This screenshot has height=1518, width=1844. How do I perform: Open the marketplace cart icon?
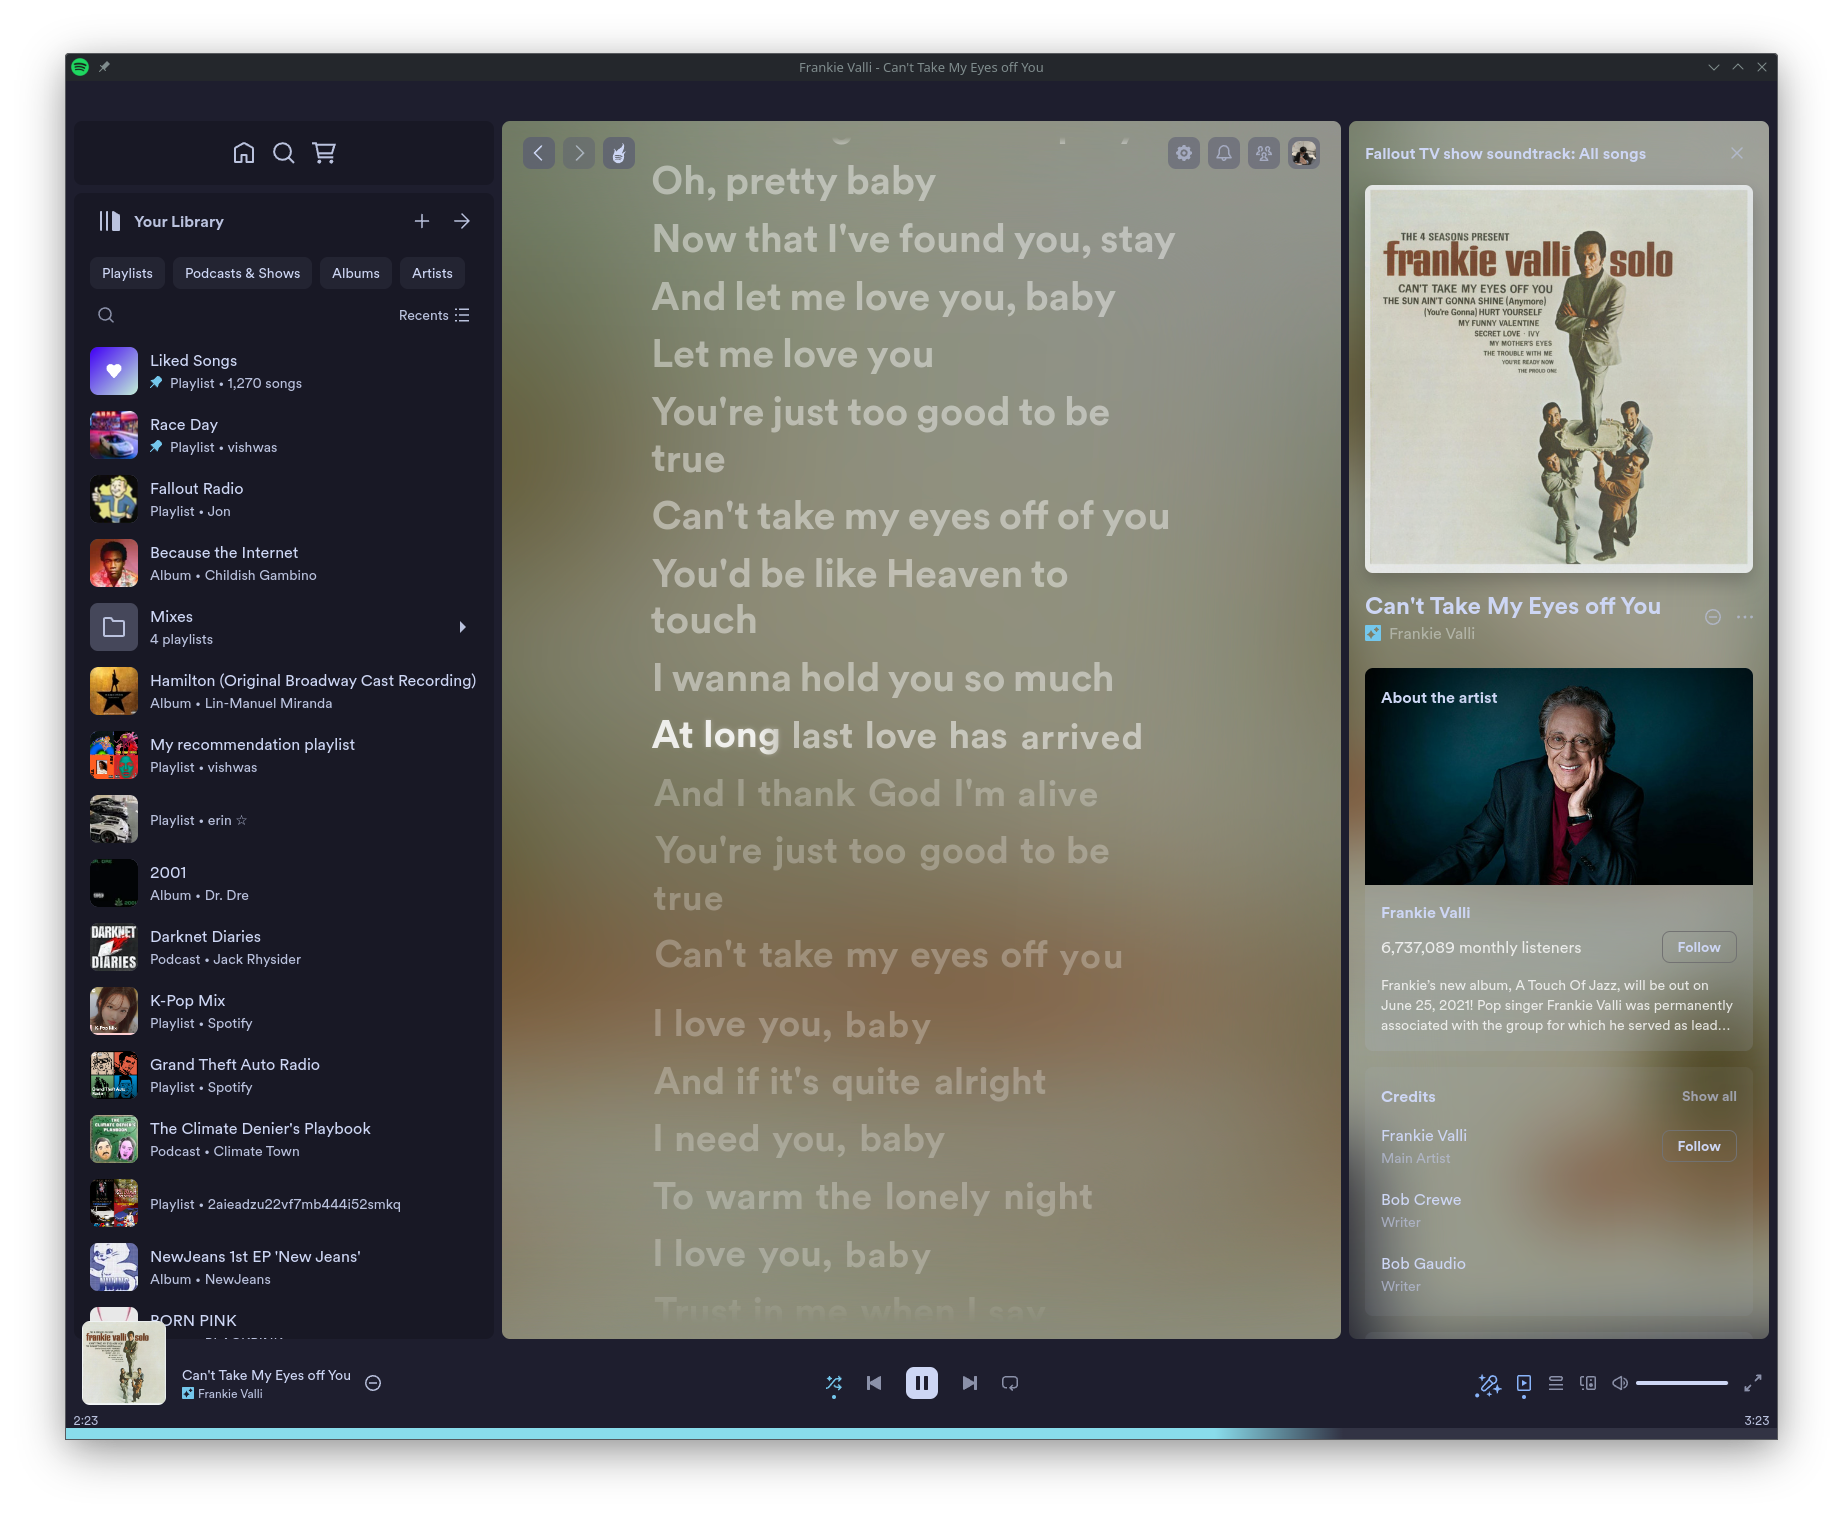coord(324,153)
